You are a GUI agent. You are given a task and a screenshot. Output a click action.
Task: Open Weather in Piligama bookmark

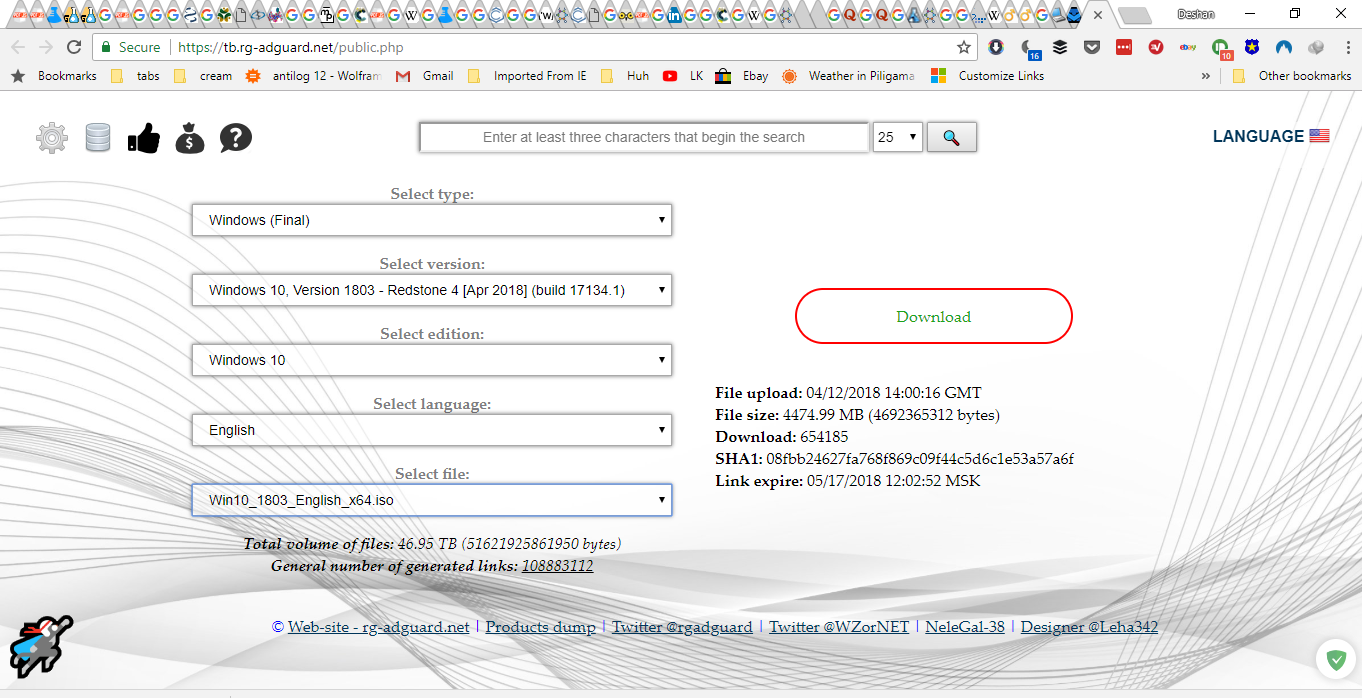pos(848,76)
